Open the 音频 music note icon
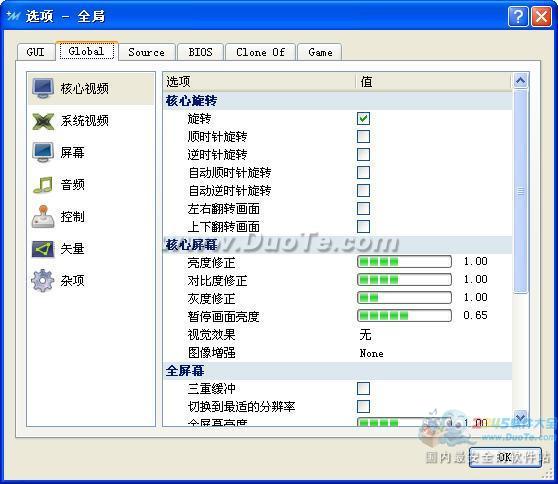 pyautogui.click(x=43, y=185)
